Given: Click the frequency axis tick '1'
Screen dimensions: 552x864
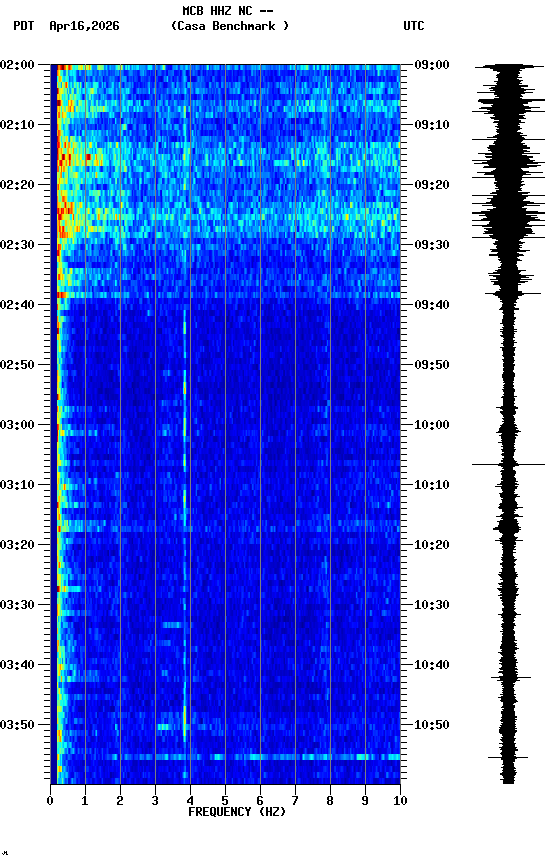Looking at the screenshot, I should (x=85, y=801).
